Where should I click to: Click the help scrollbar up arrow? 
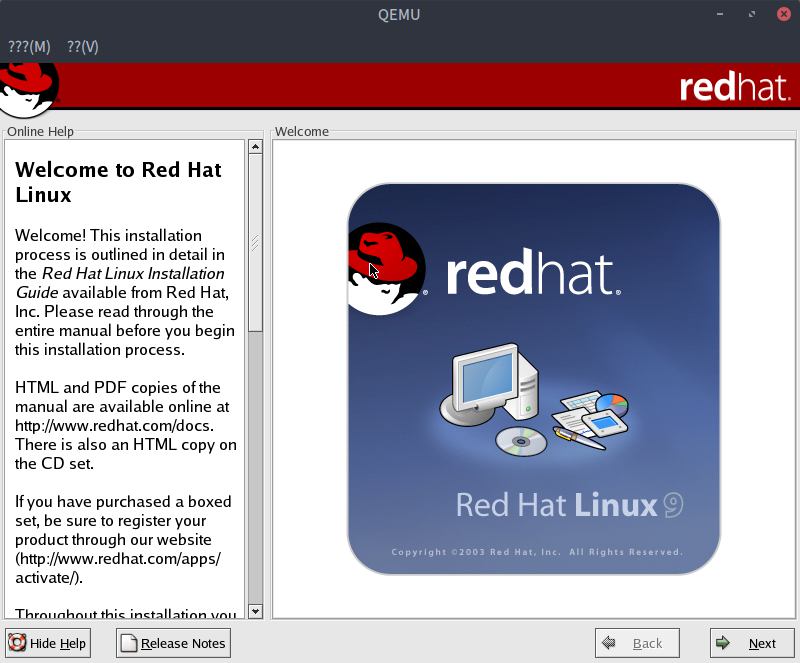255,147
